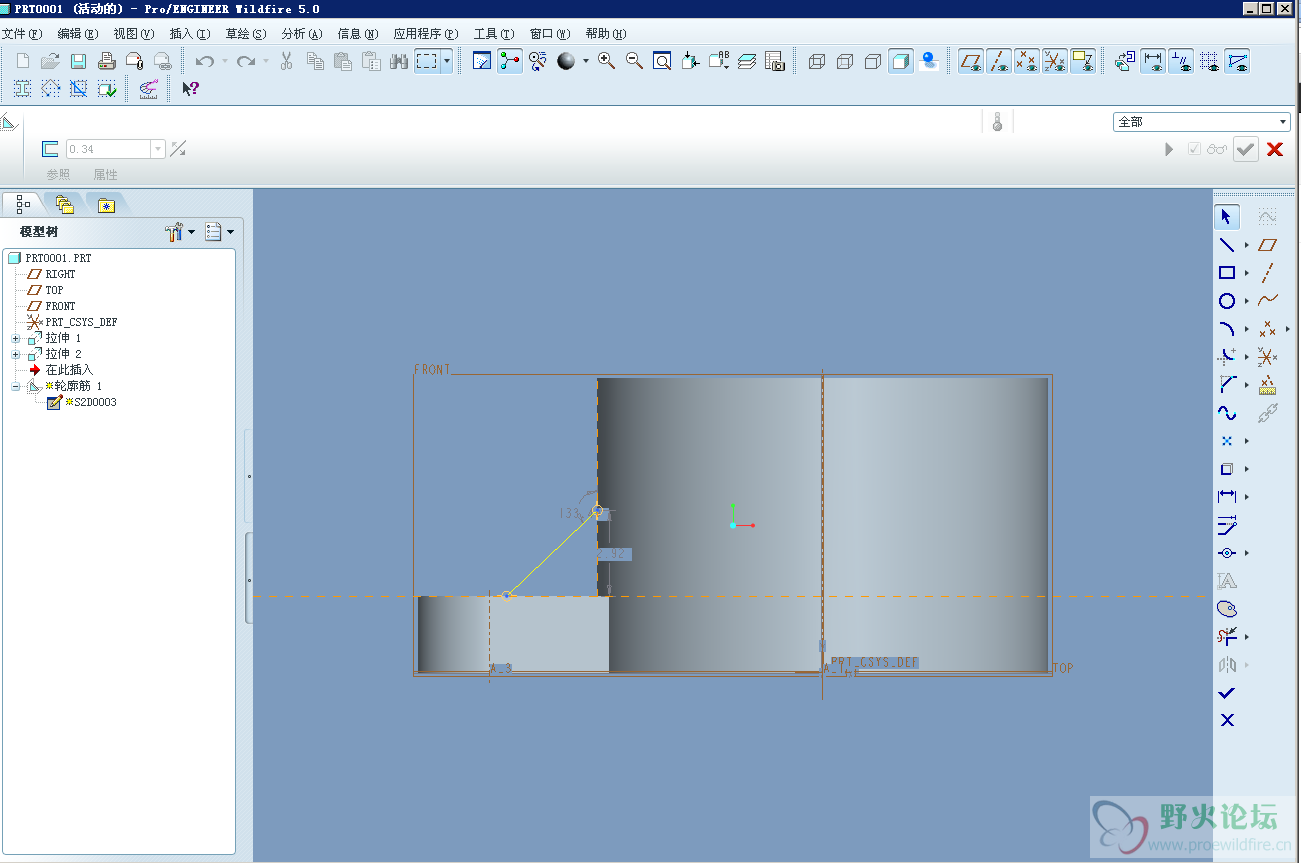
Task: Open the 属性 panel tab
Action: click(x=105, y=174)
